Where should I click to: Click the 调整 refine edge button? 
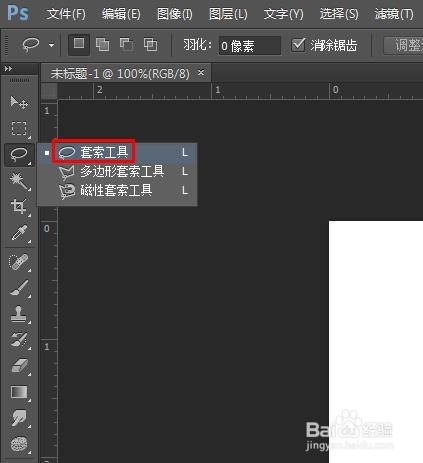(x=403, y=46)
